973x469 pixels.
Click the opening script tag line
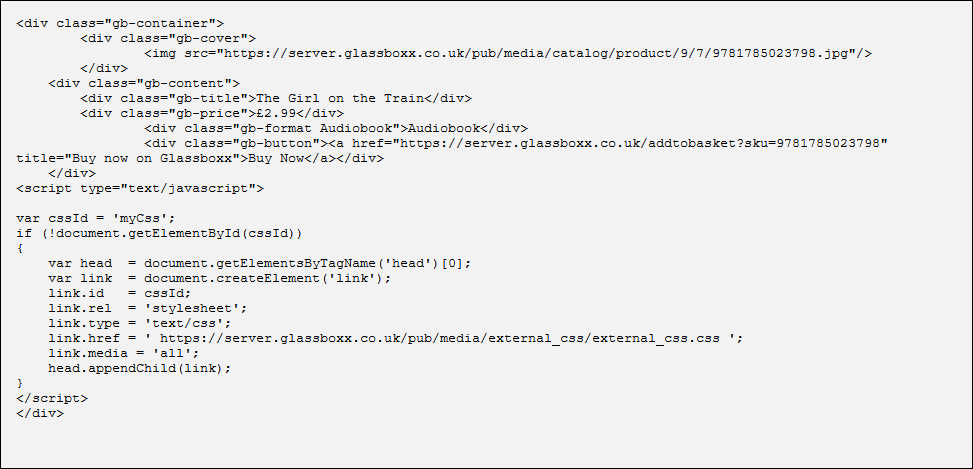[140, 187]
